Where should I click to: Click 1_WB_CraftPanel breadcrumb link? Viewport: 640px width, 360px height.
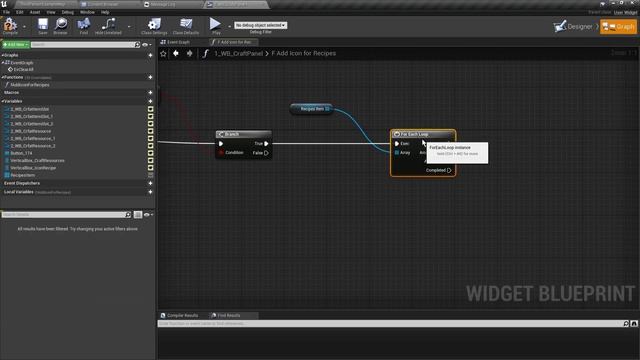click(x=238, y=53)
